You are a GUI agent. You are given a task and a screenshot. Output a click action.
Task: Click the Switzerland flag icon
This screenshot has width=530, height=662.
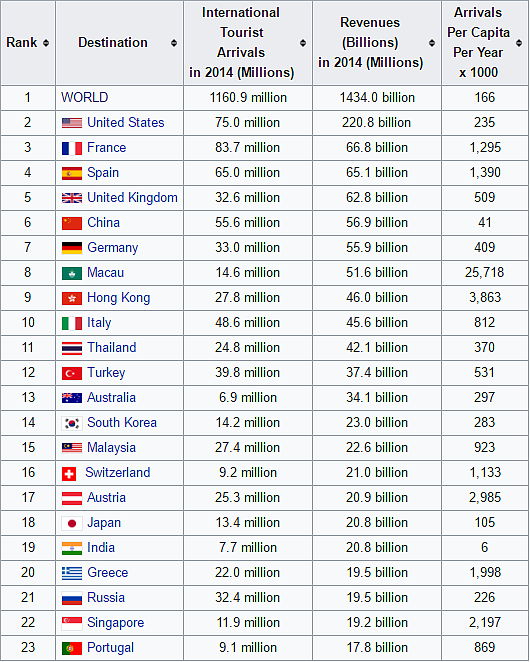click(x=68, y=474)
